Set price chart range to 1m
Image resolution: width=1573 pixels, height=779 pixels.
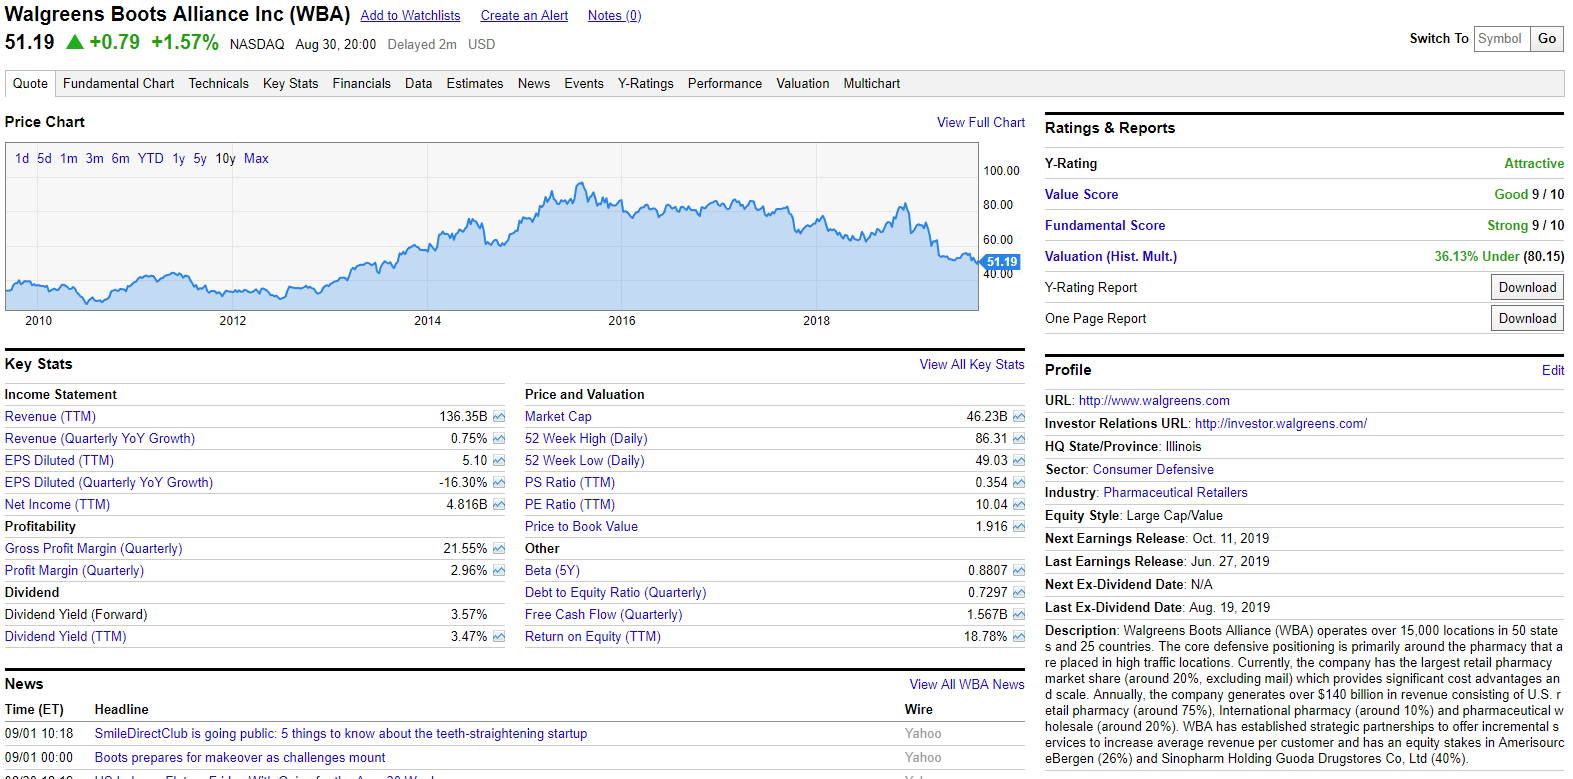point(69,159)
